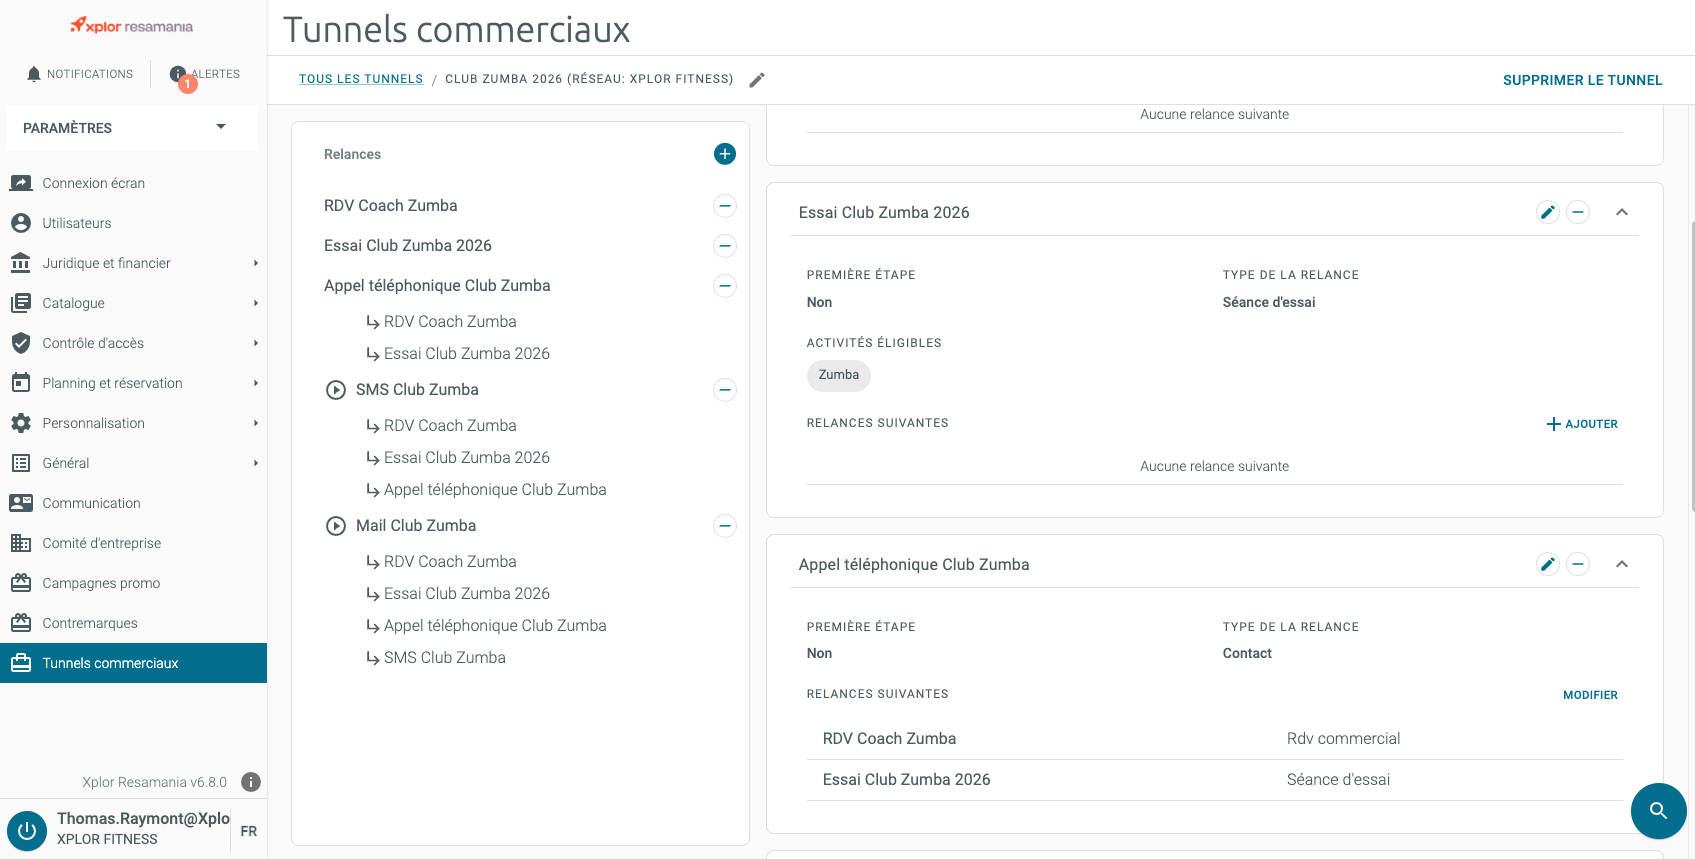Click Ajouter next relance button

pos(1582,424)
